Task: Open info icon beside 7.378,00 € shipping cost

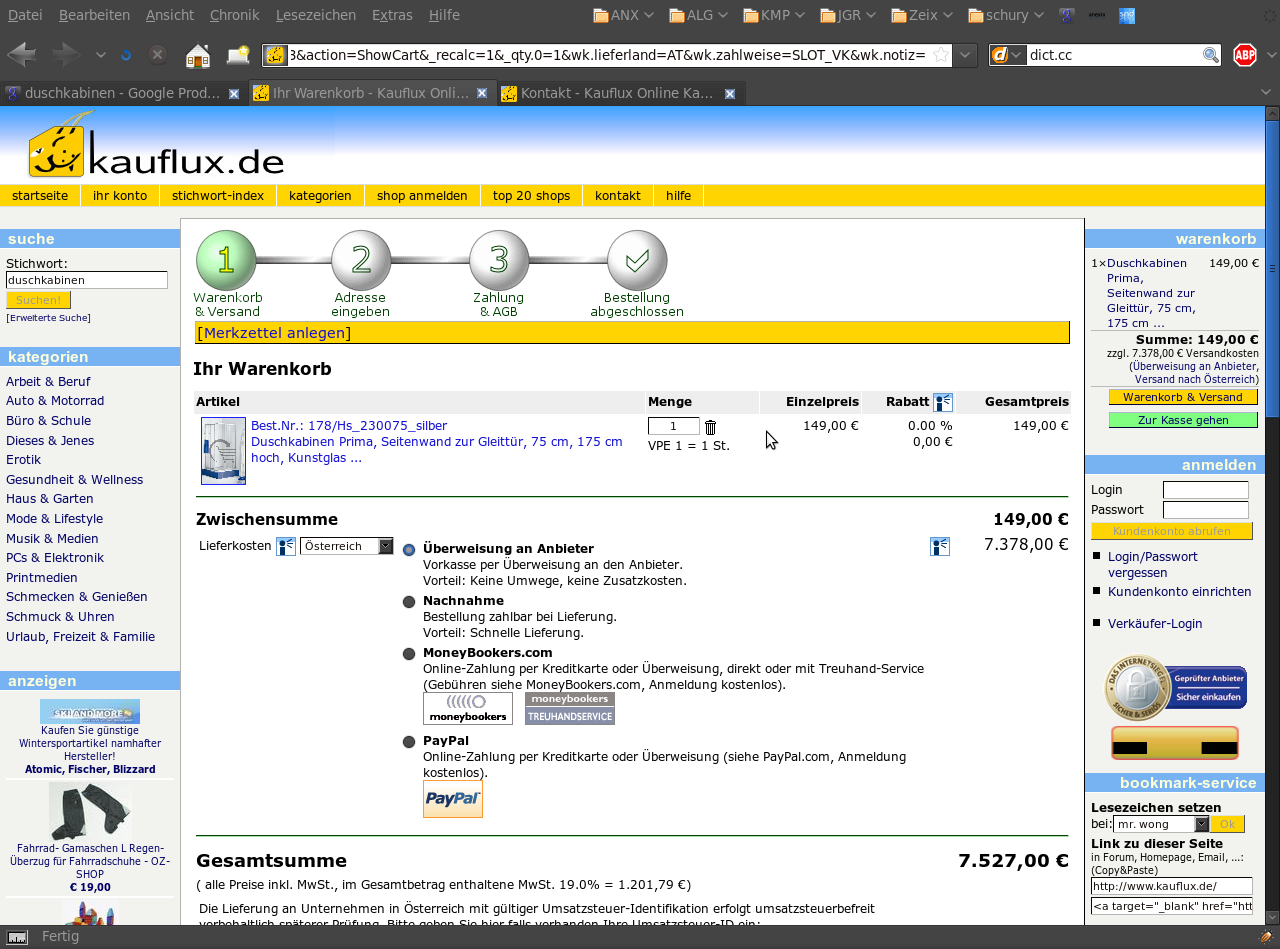Action: pyautogui.click(x=940, y=546)
